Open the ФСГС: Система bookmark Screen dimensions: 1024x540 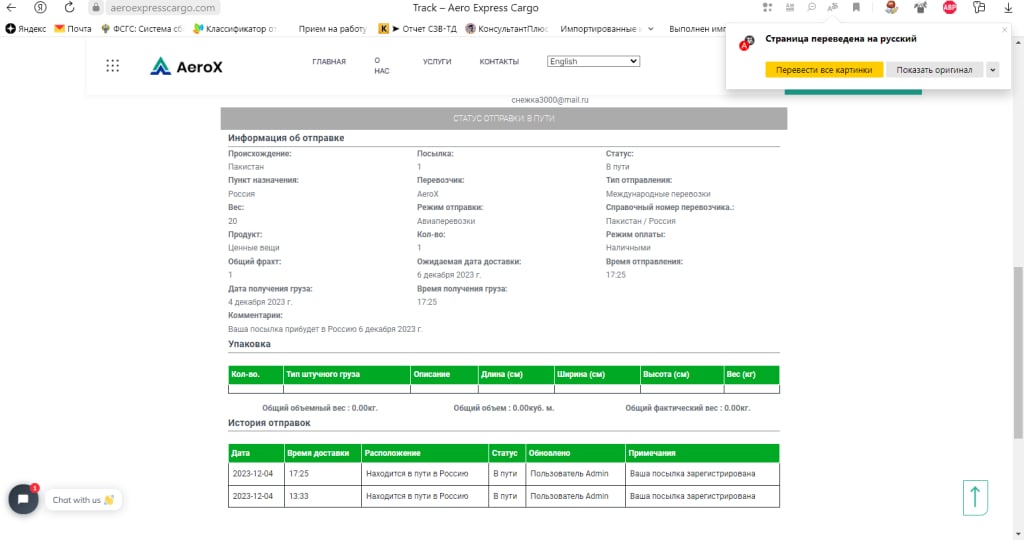[142, 29]
